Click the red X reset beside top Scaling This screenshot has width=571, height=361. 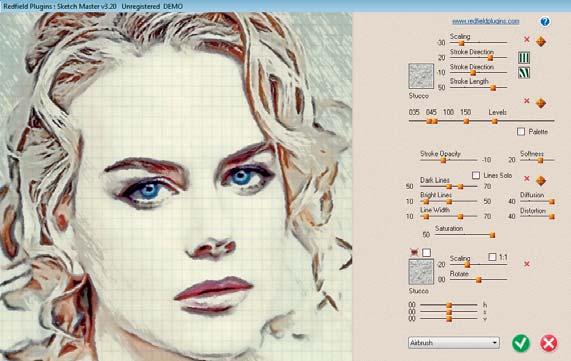pyautogui.click(x=527, y=39)
